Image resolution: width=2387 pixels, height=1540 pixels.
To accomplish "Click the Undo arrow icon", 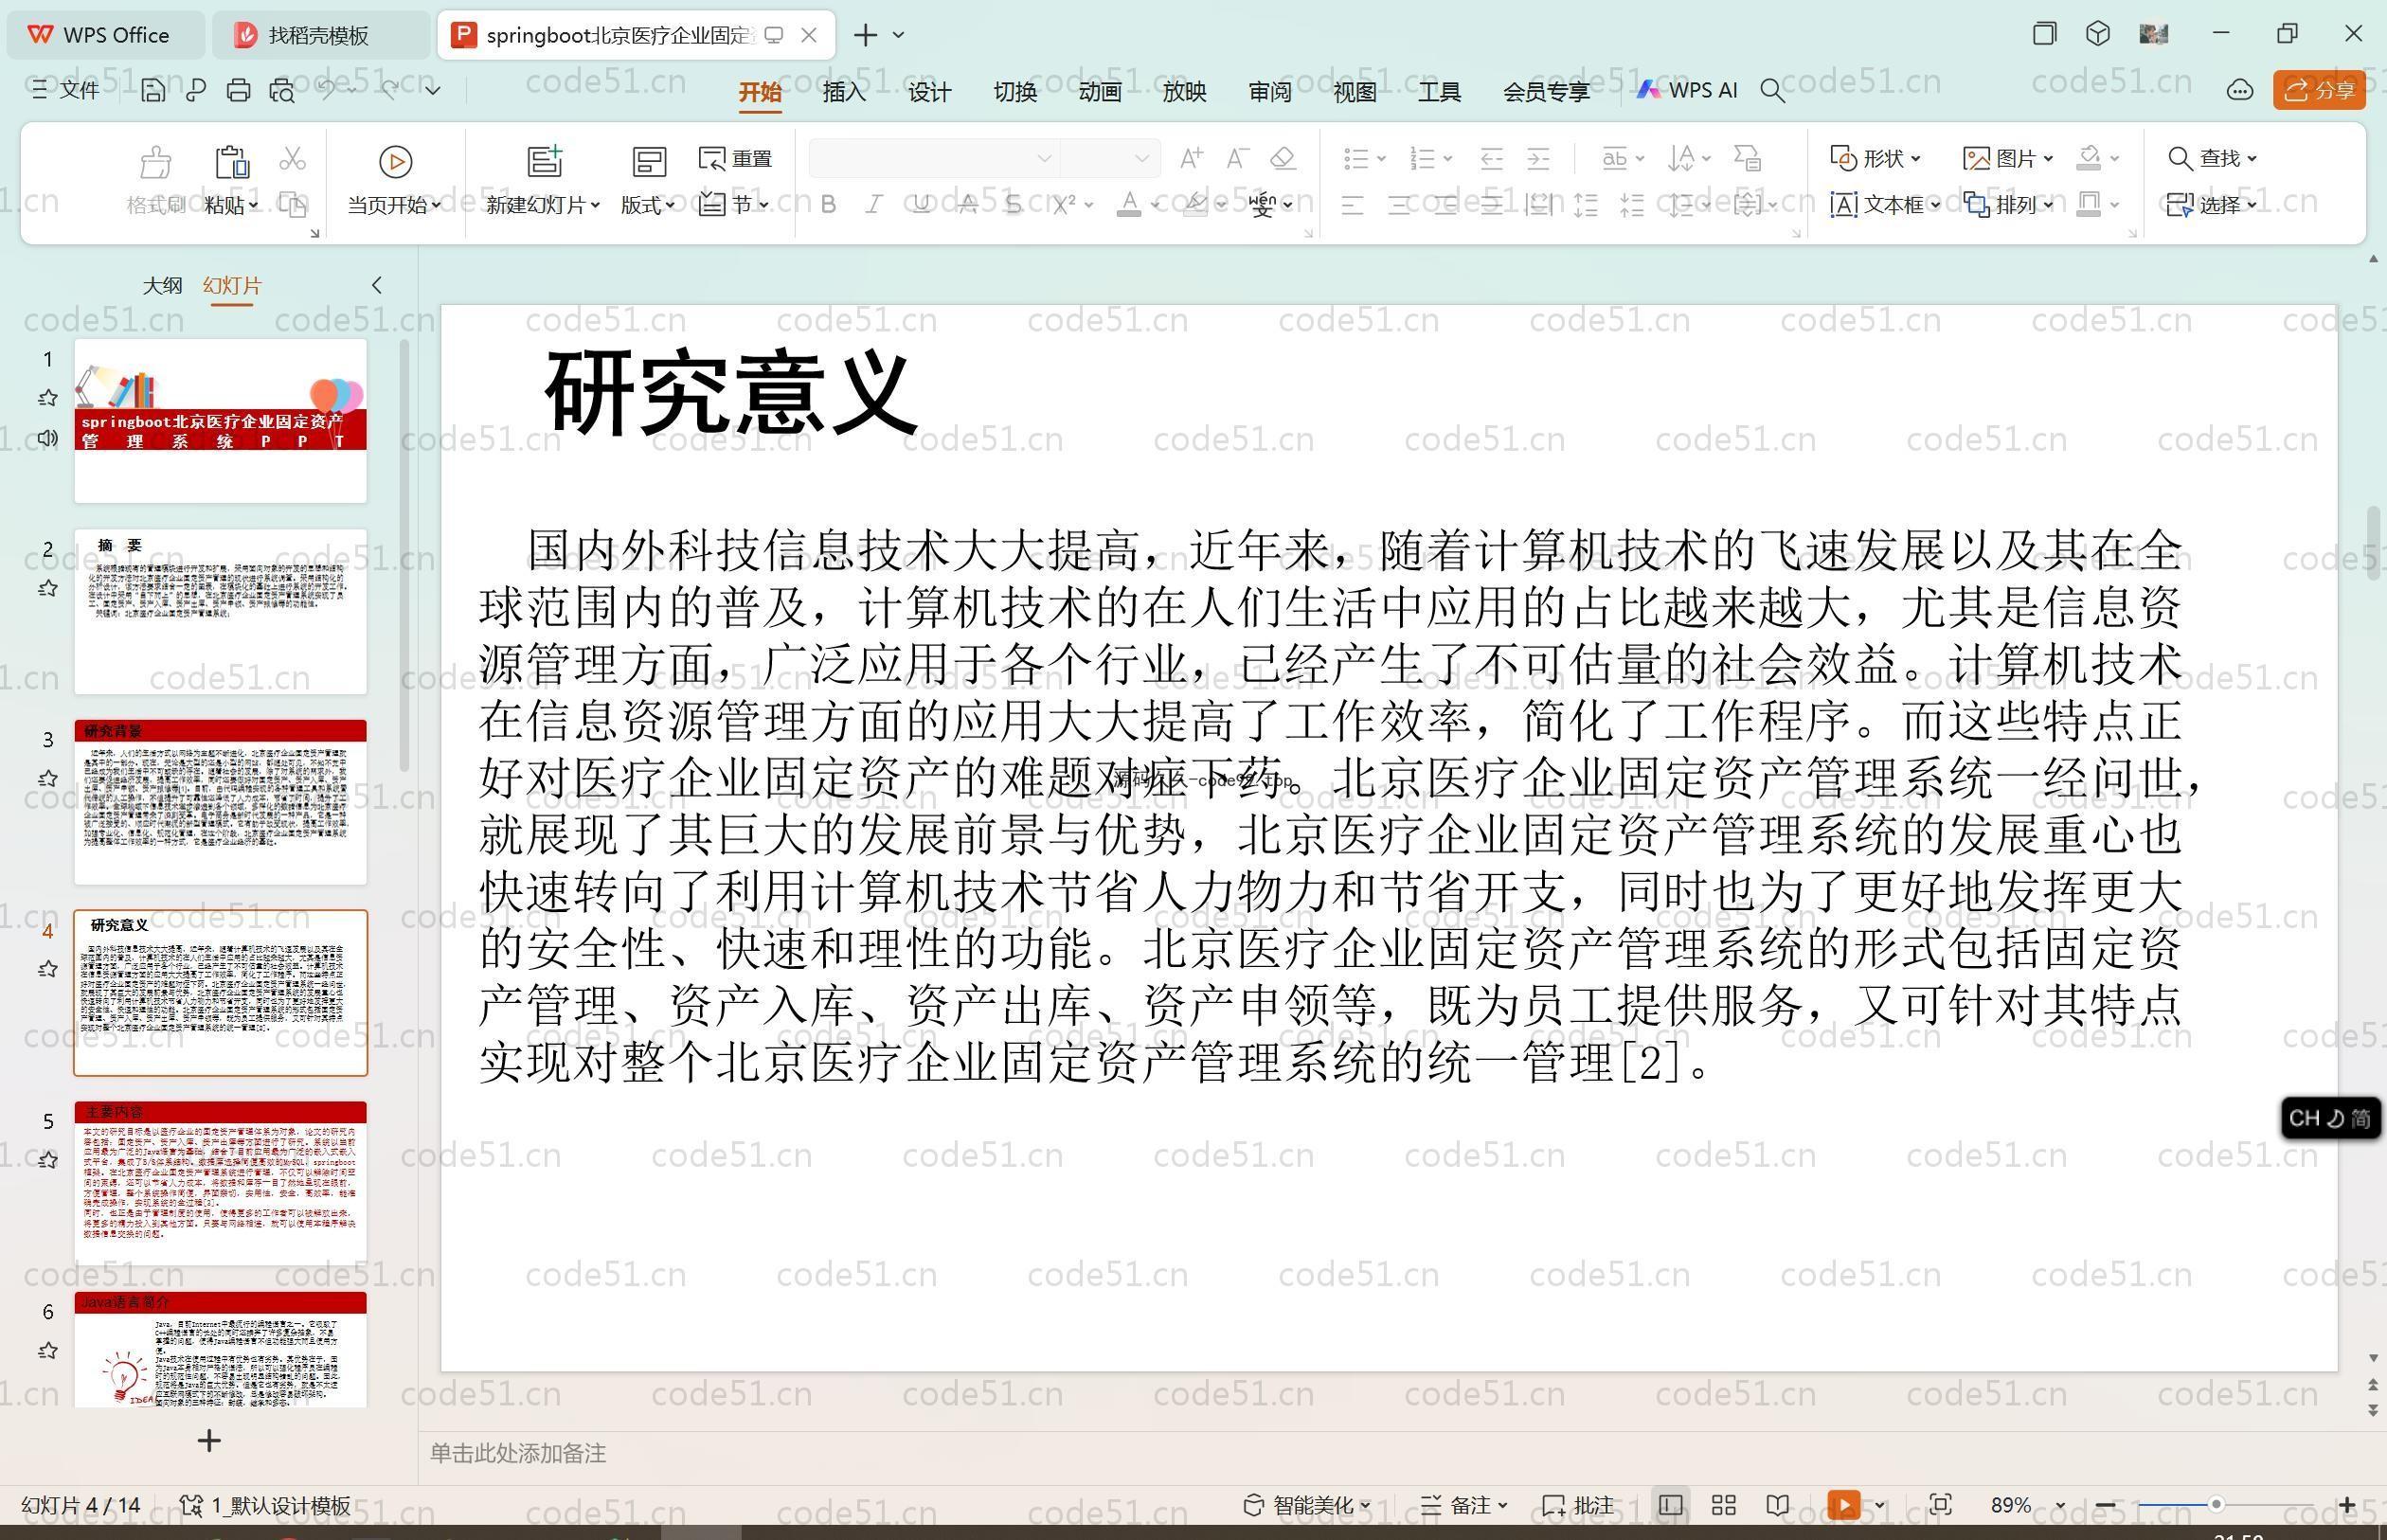I will (328, 89).
